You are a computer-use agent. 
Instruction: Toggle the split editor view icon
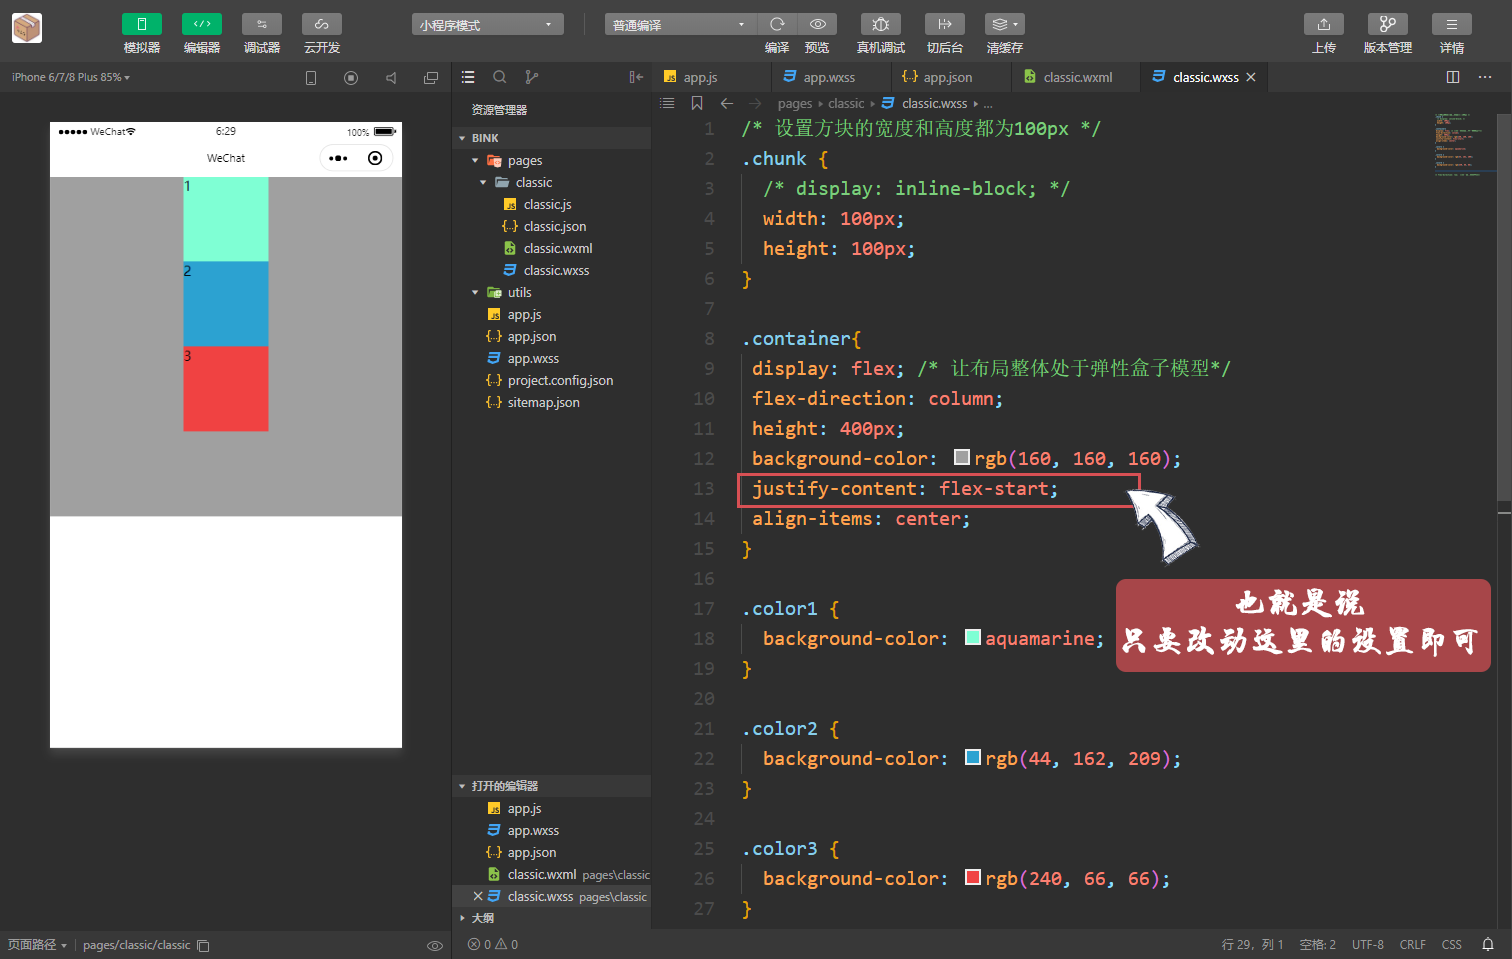(1452, 77)
